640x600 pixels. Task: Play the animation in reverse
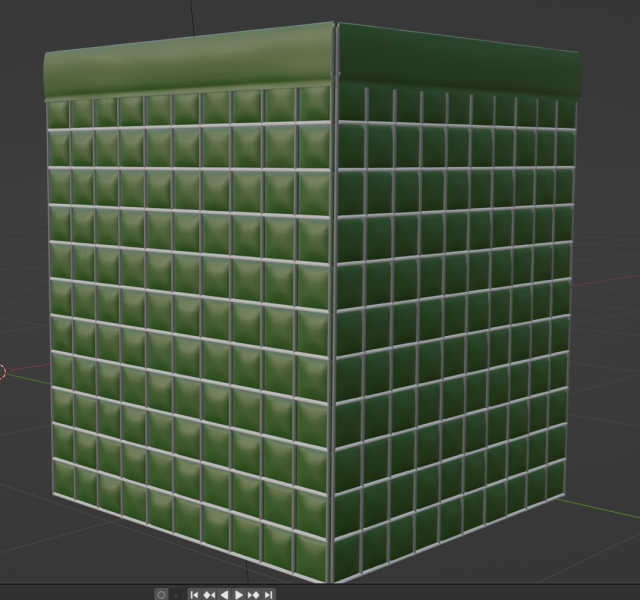point(225,594)
